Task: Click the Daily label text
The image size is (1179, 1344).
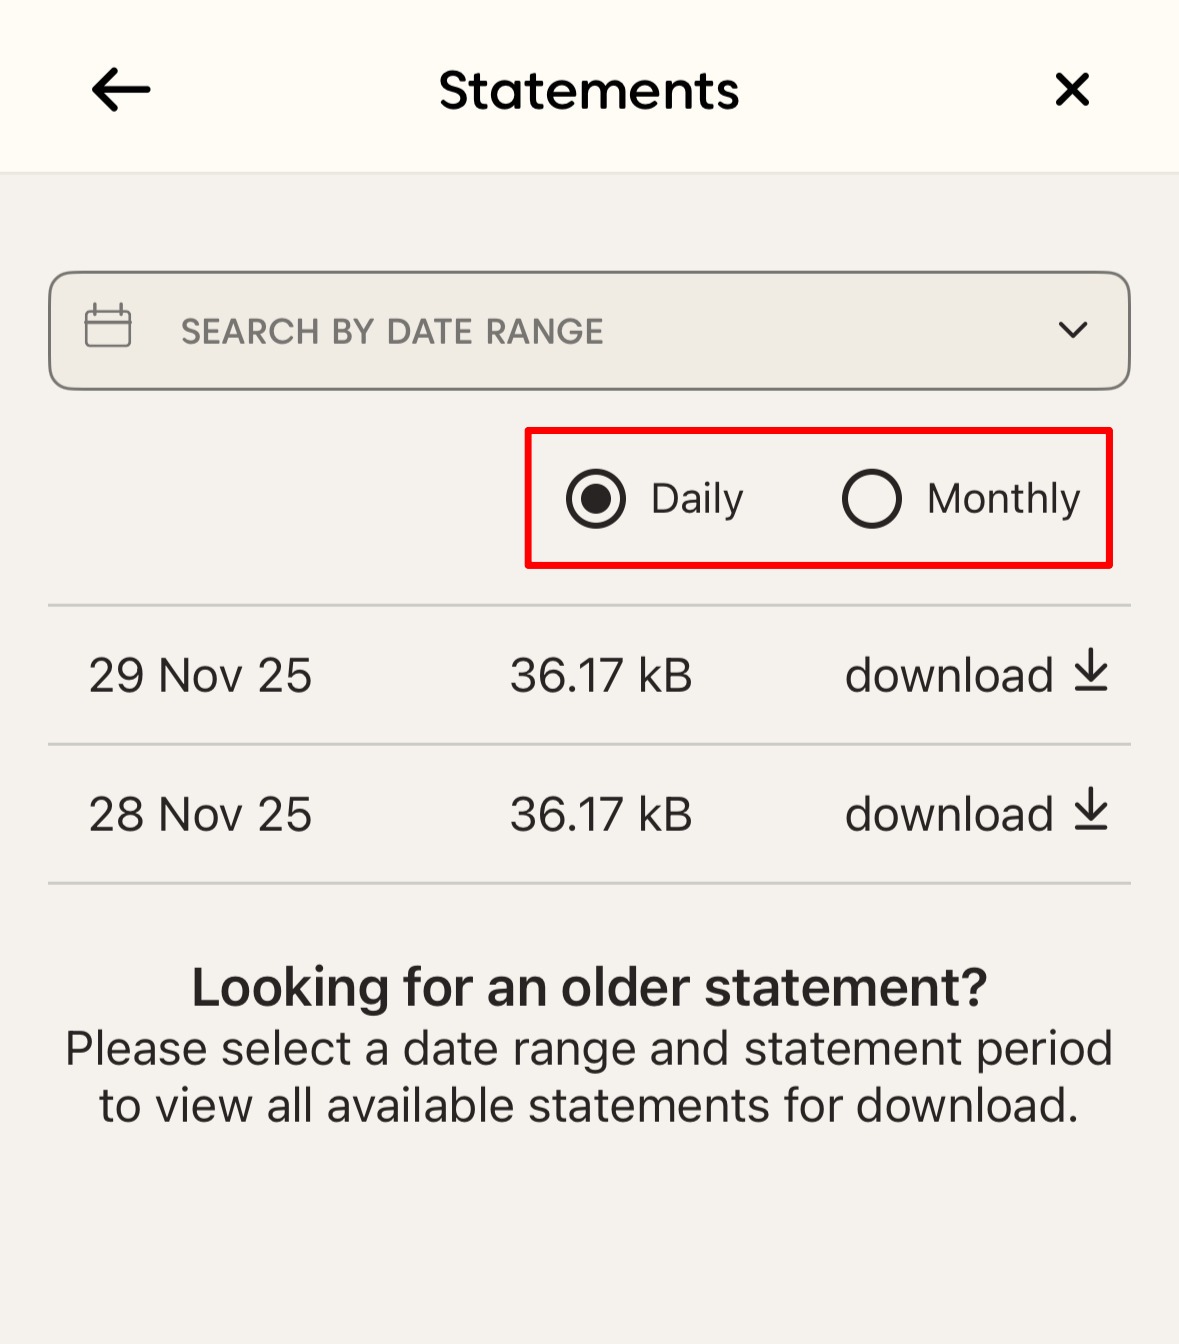Action: 697,498
